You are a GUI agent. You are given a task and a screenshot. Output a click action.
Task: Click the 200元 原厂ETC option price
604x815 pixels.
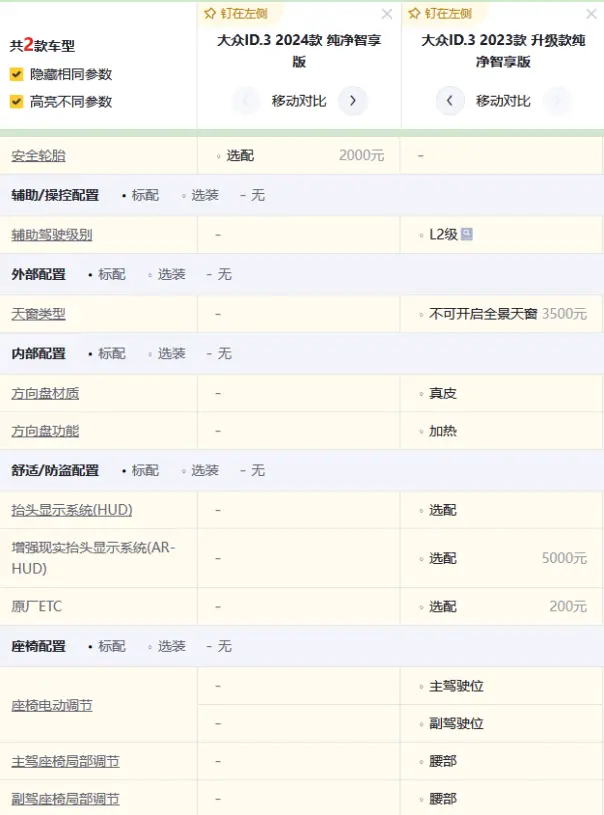click(x=568, y=606)
